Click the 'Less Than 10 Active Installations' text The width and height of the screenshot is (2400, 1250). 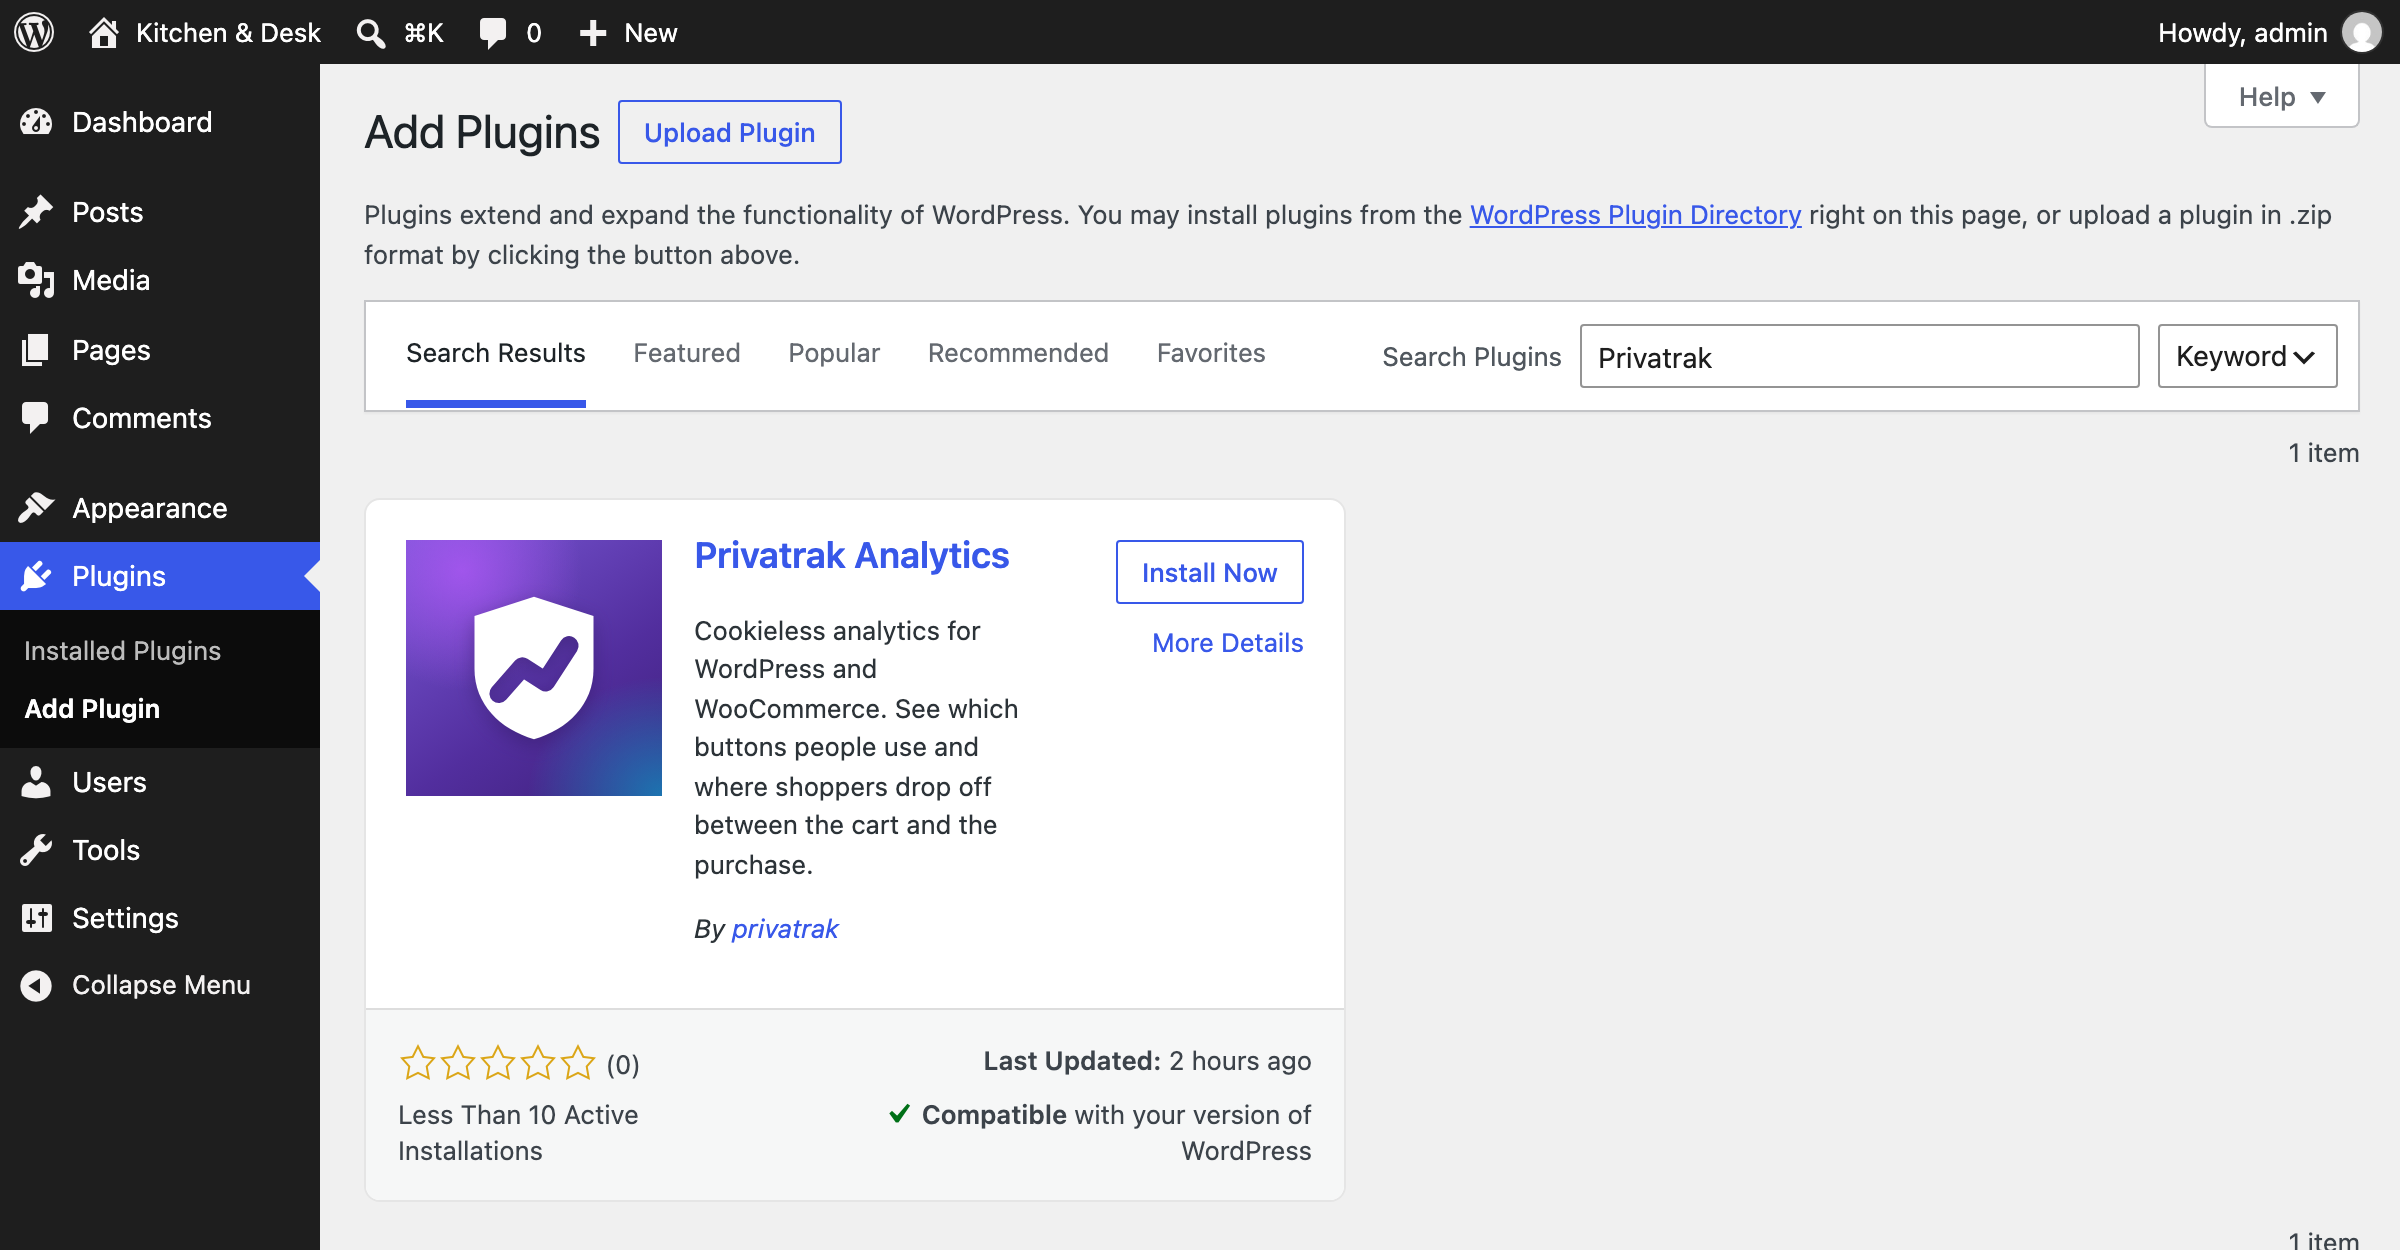click(518, 1133)
